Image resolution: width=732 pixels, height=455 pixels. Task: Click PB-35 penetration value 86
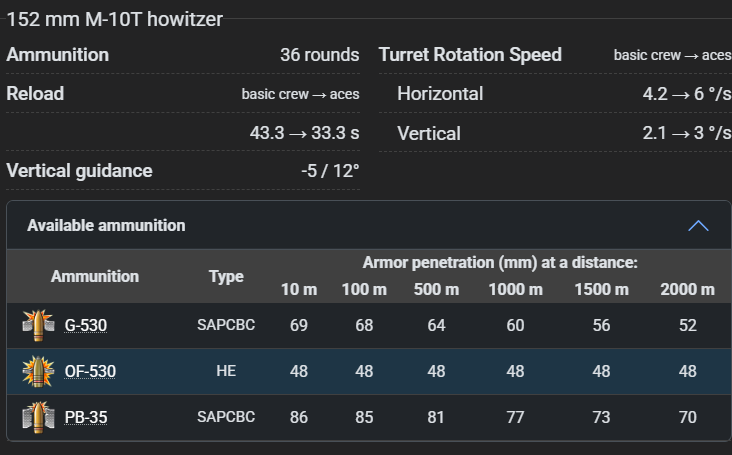click(x=299, y=417)
